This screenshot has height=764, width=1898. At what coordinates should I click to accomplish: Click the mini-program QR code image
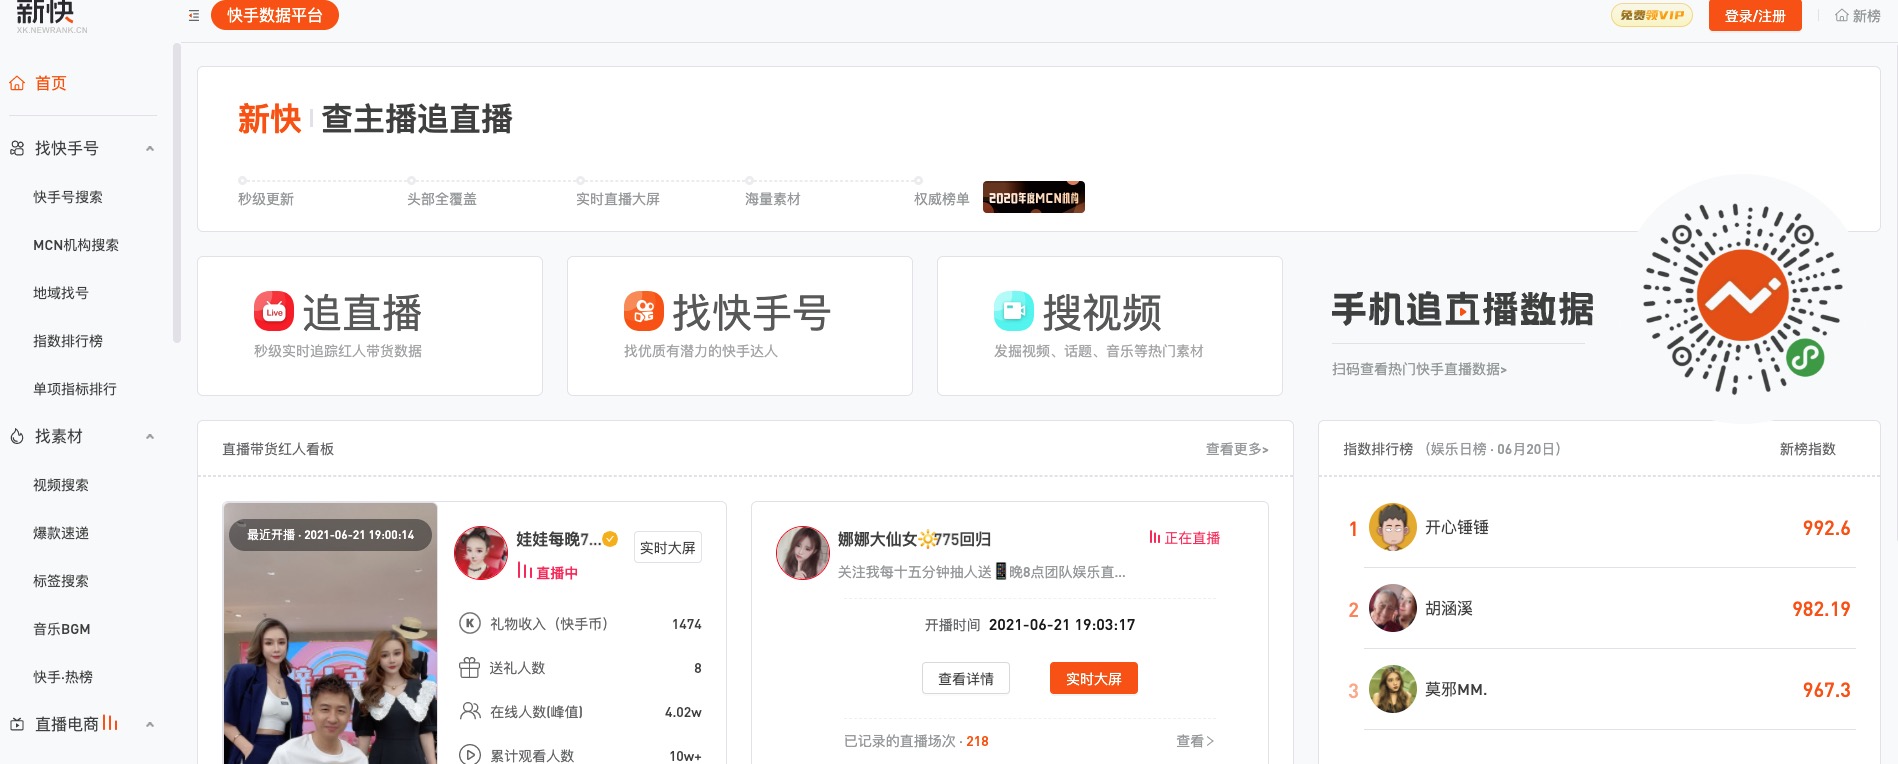point(1743,298)
